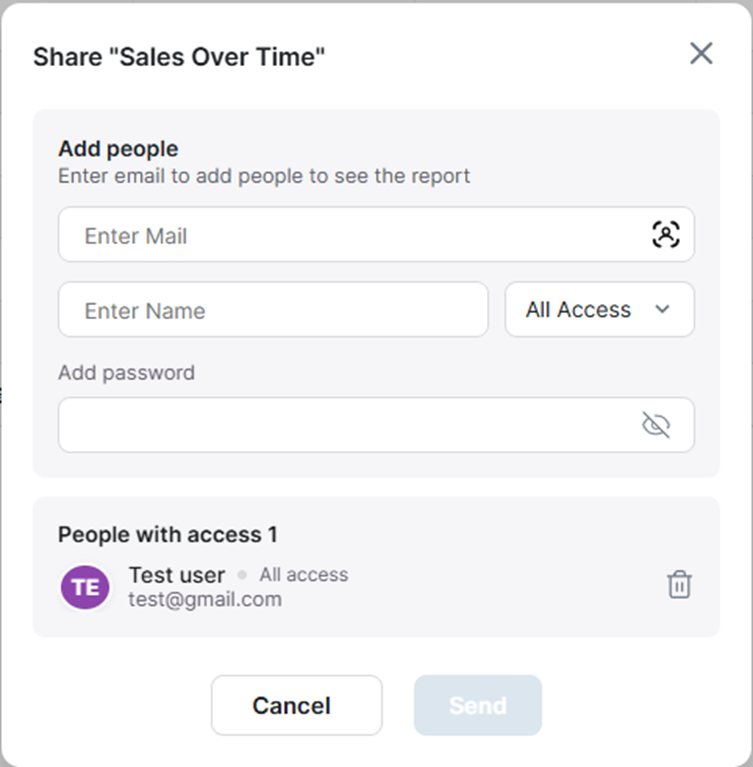Click the People with access 1 heading
Image resolution: width=753 pixels, height=767 pixels.
(168, 534)
